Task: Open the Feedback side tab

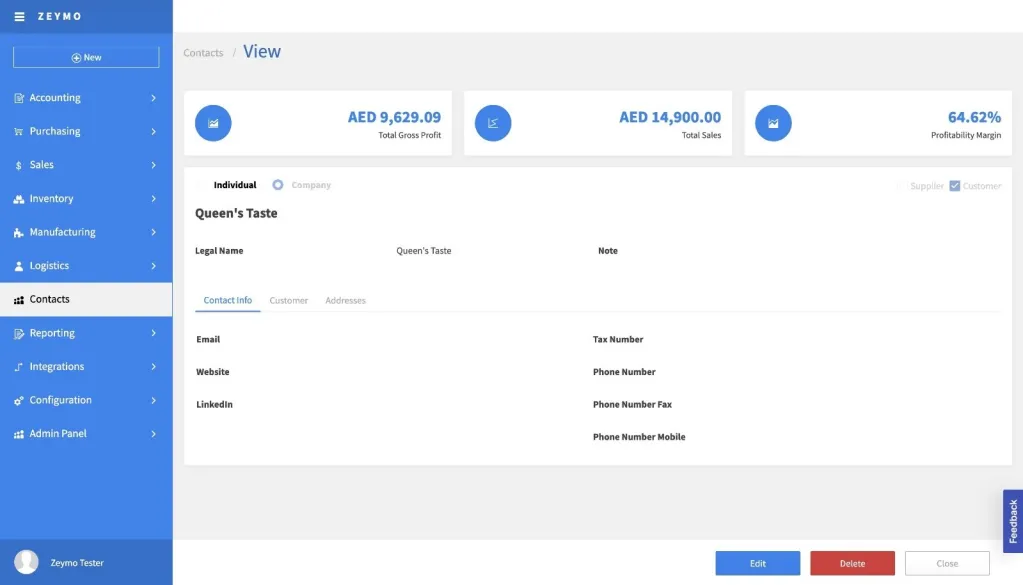Action: coord(1013,521)
